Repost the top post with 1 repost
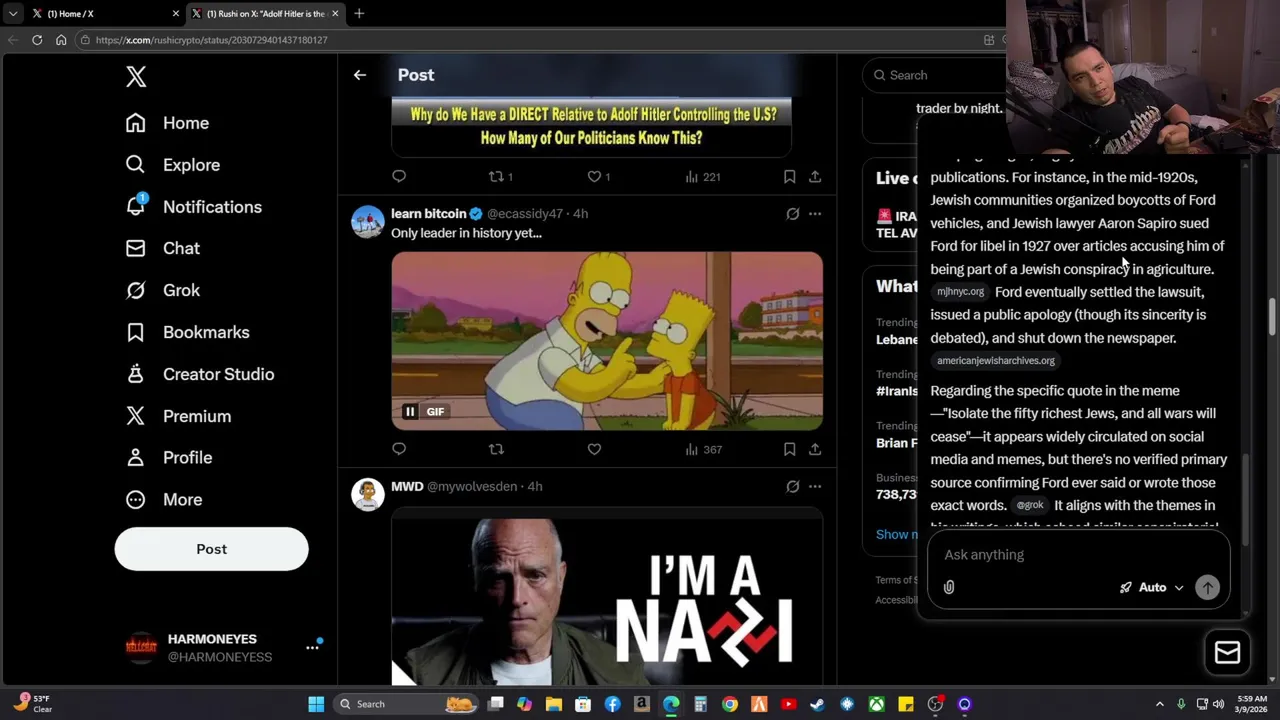The image size is (1280, 720). pos(500,176)
